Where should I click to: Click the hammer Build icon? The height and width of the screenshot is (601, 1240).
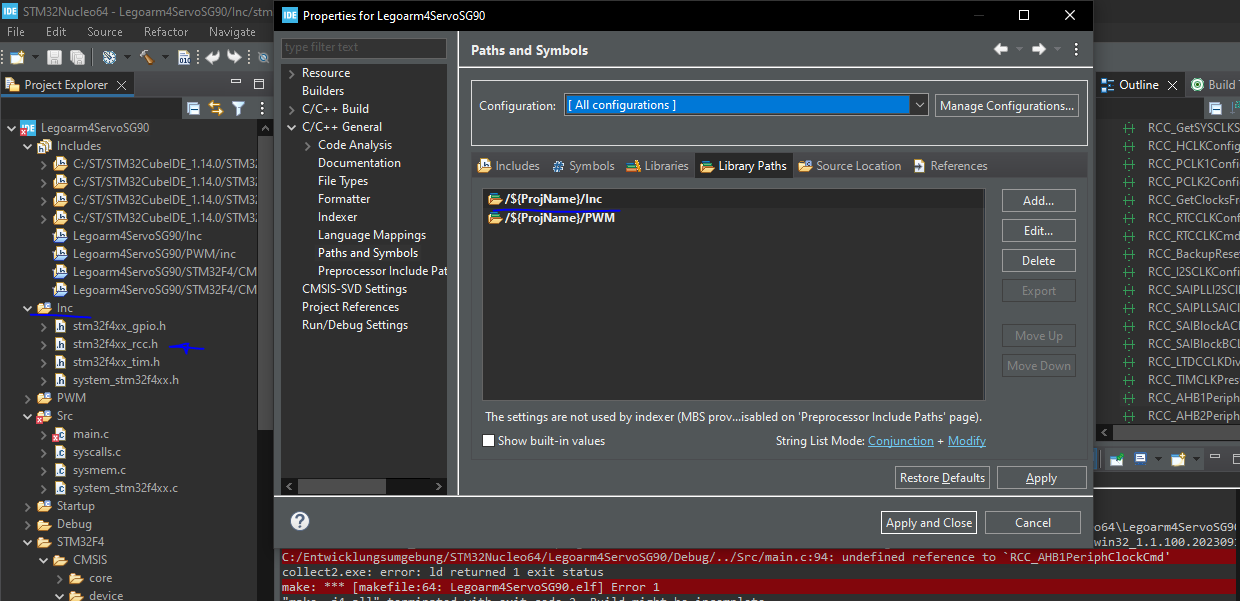pos(146,57)
